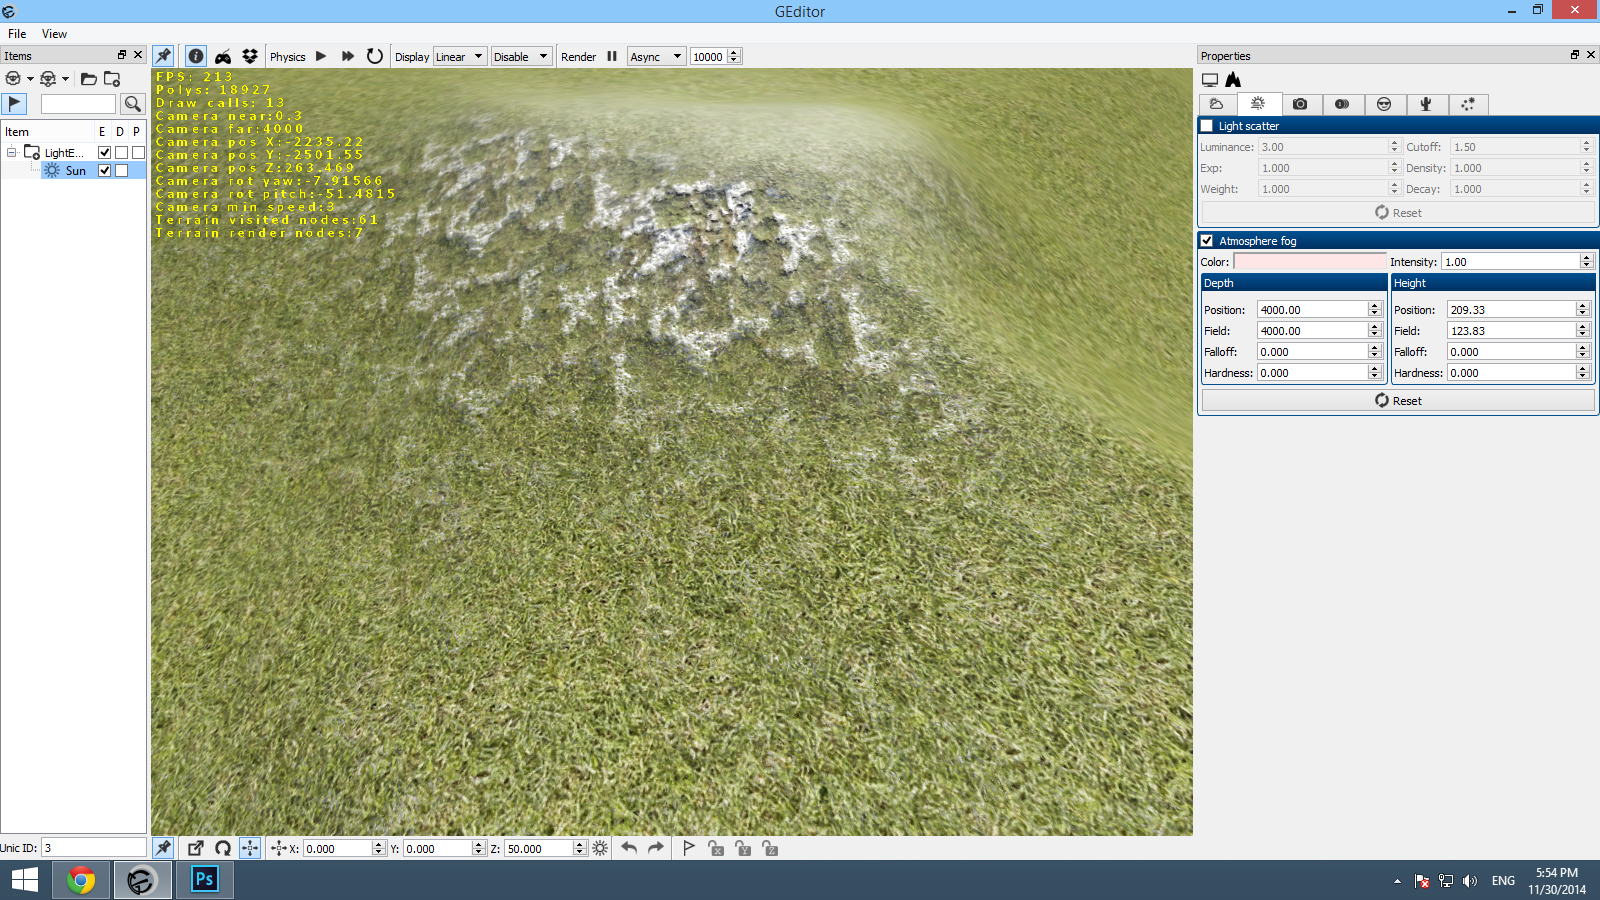This screenshot has height=900, width=1600.
Task: Click the Dropbox-style boxes icon in toolbar
Action: (250, 56)
